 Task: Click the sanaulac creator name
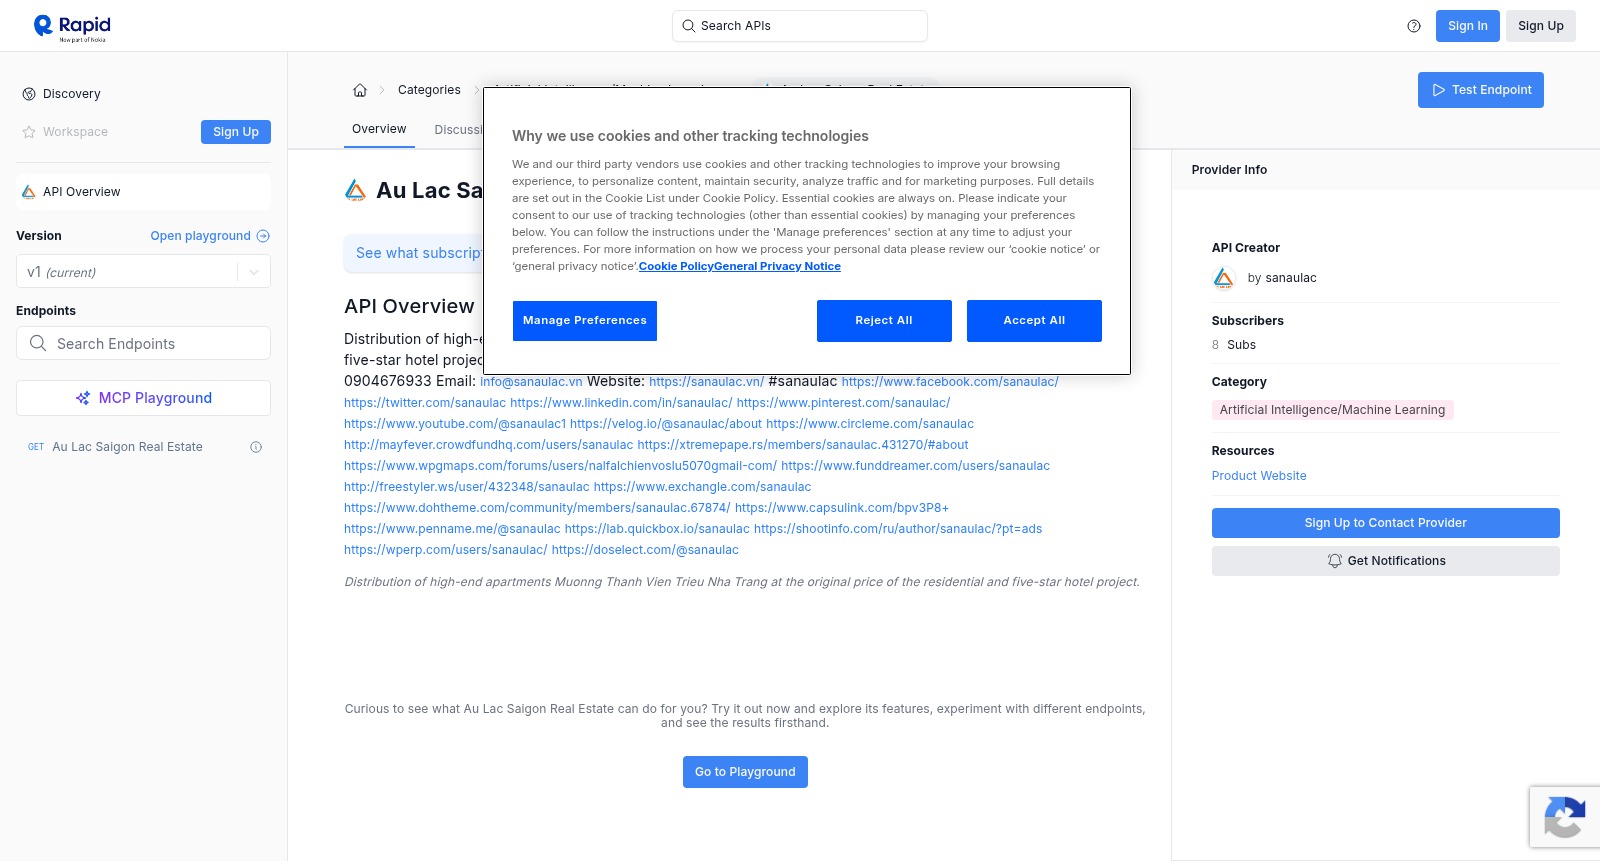point(1291,278)
